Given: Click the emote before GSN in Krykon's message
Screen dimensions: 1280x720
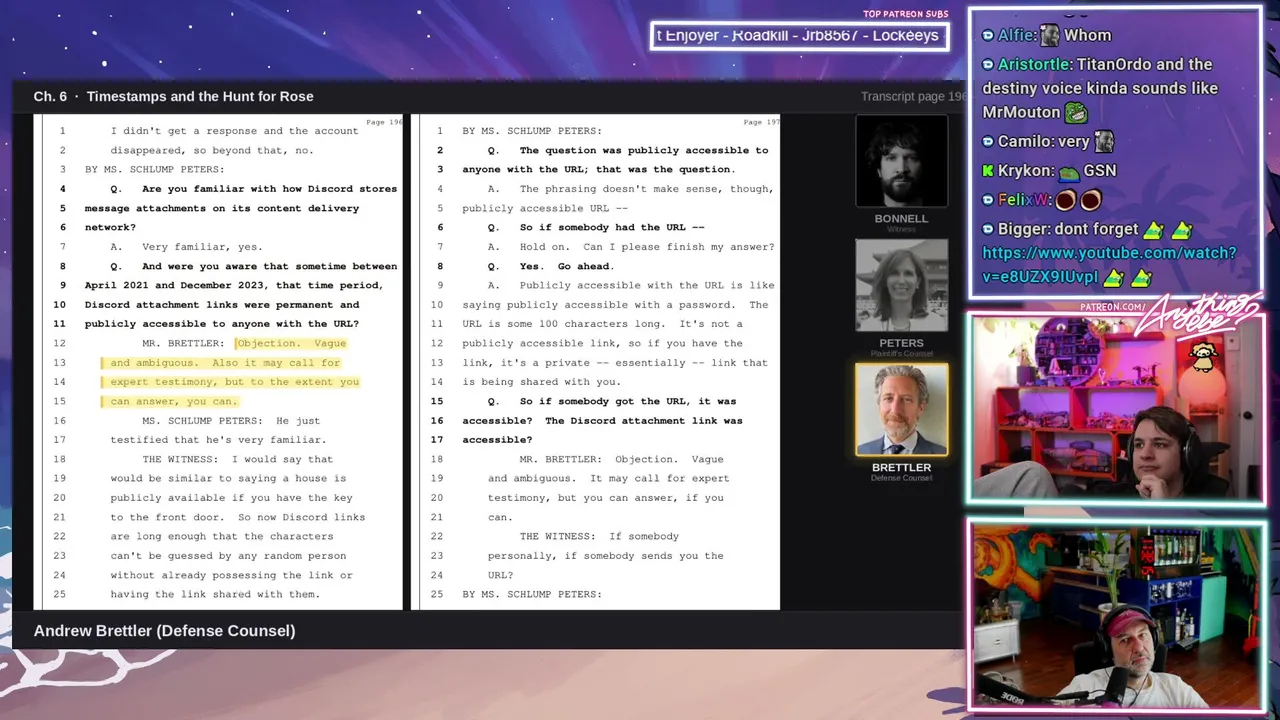Looking at the screenshot, I should pos(1069,172).
